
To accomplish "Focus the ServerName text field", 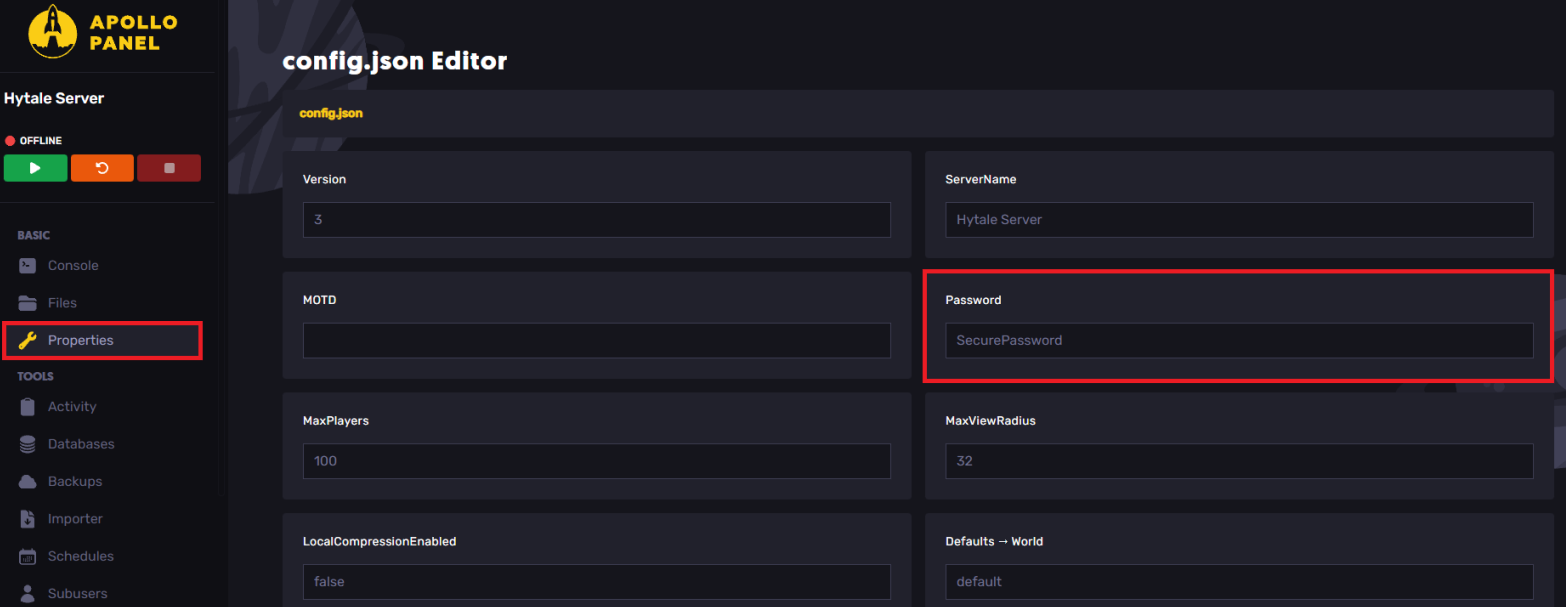I will click(1238, 220).
